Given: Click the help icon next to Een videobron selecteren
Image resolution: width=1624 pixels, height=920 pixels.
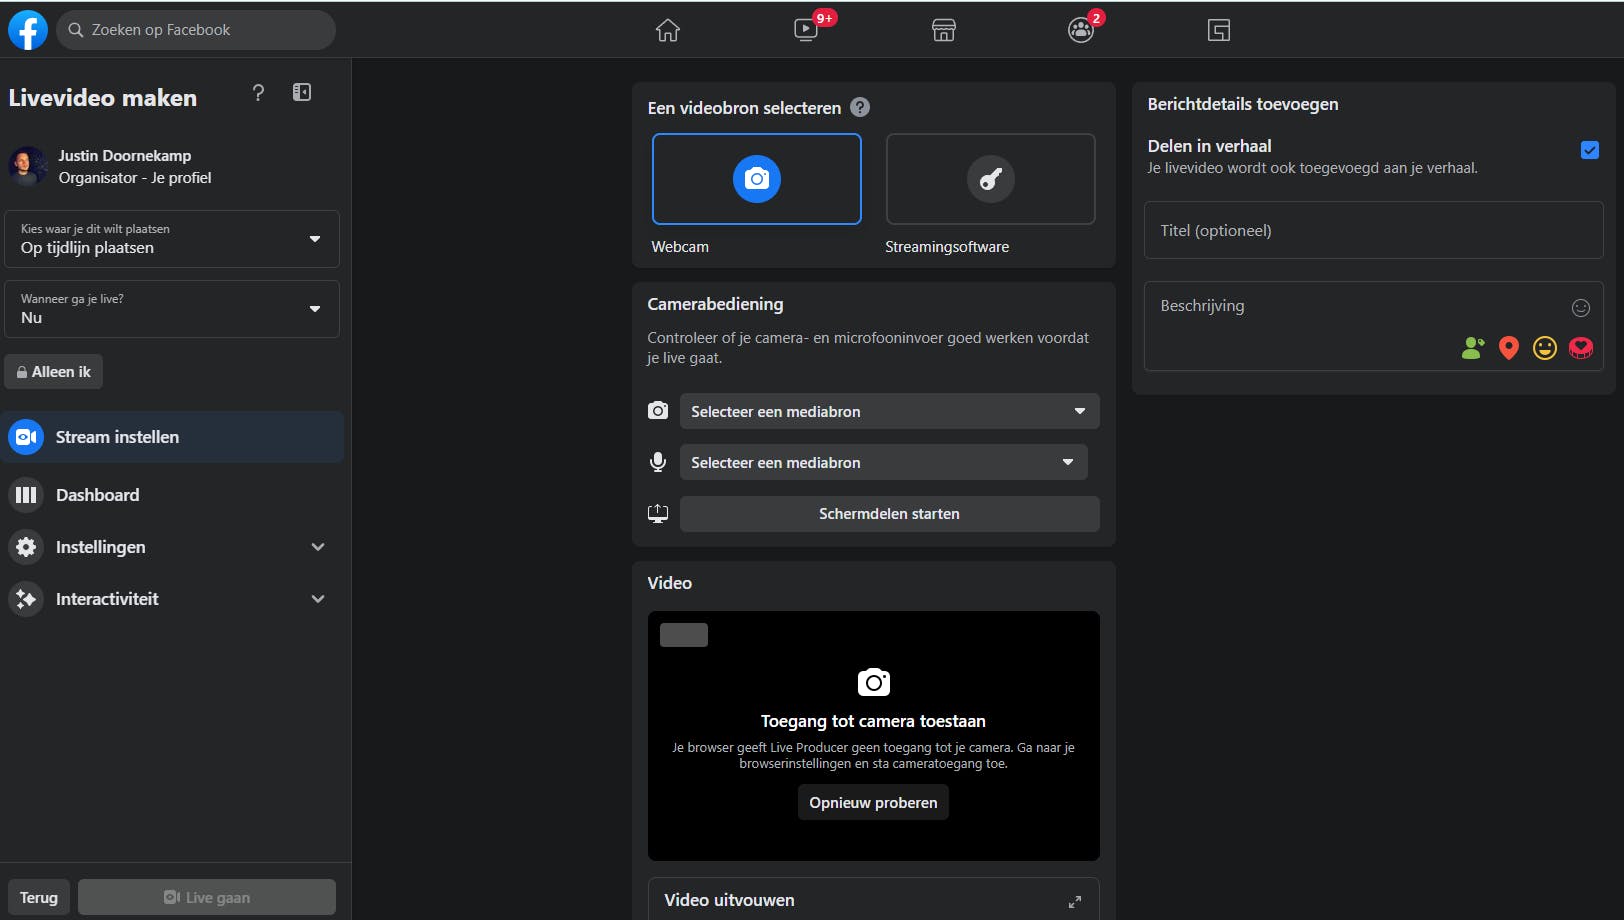Looking at the screenshot, I should 860,107.
